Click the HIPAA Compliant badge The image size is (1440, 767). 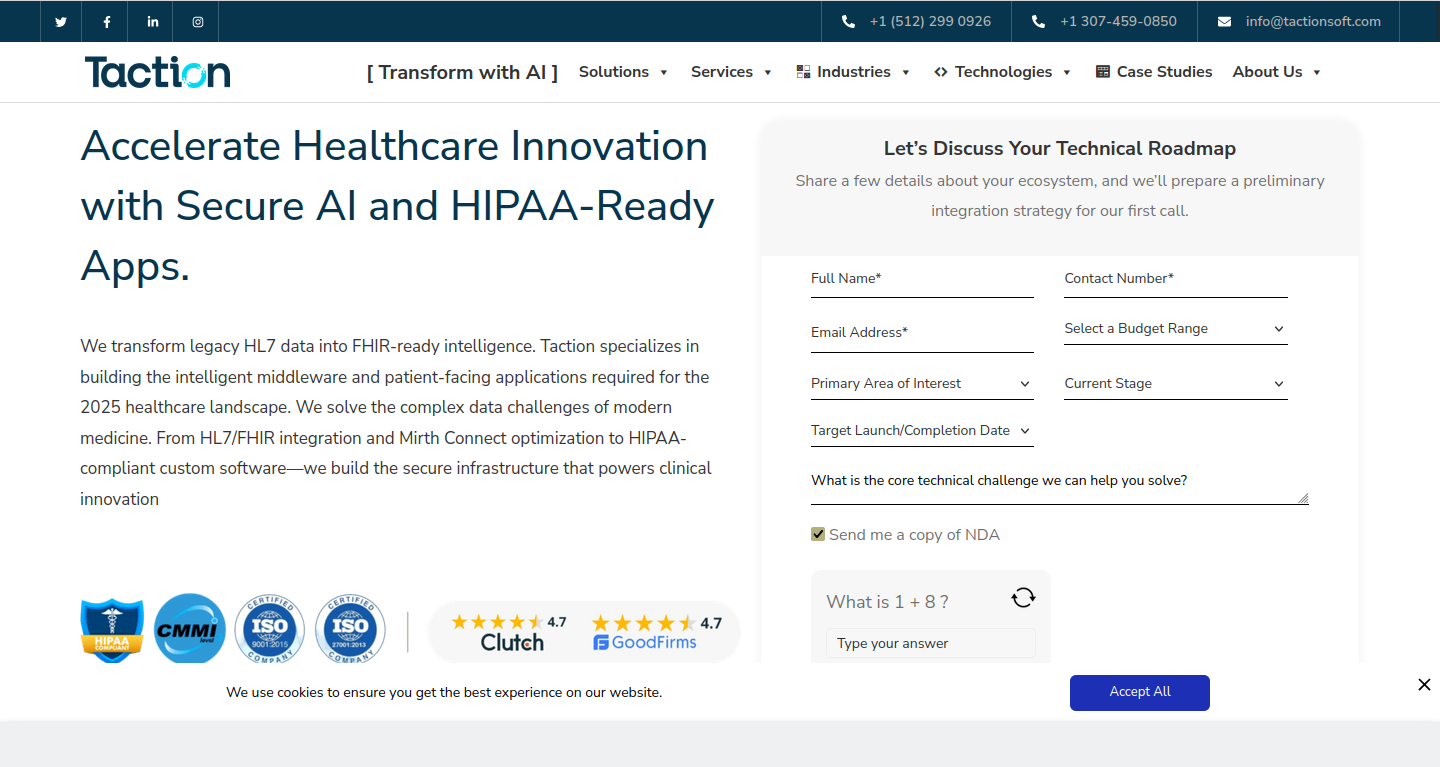point(112,630)
